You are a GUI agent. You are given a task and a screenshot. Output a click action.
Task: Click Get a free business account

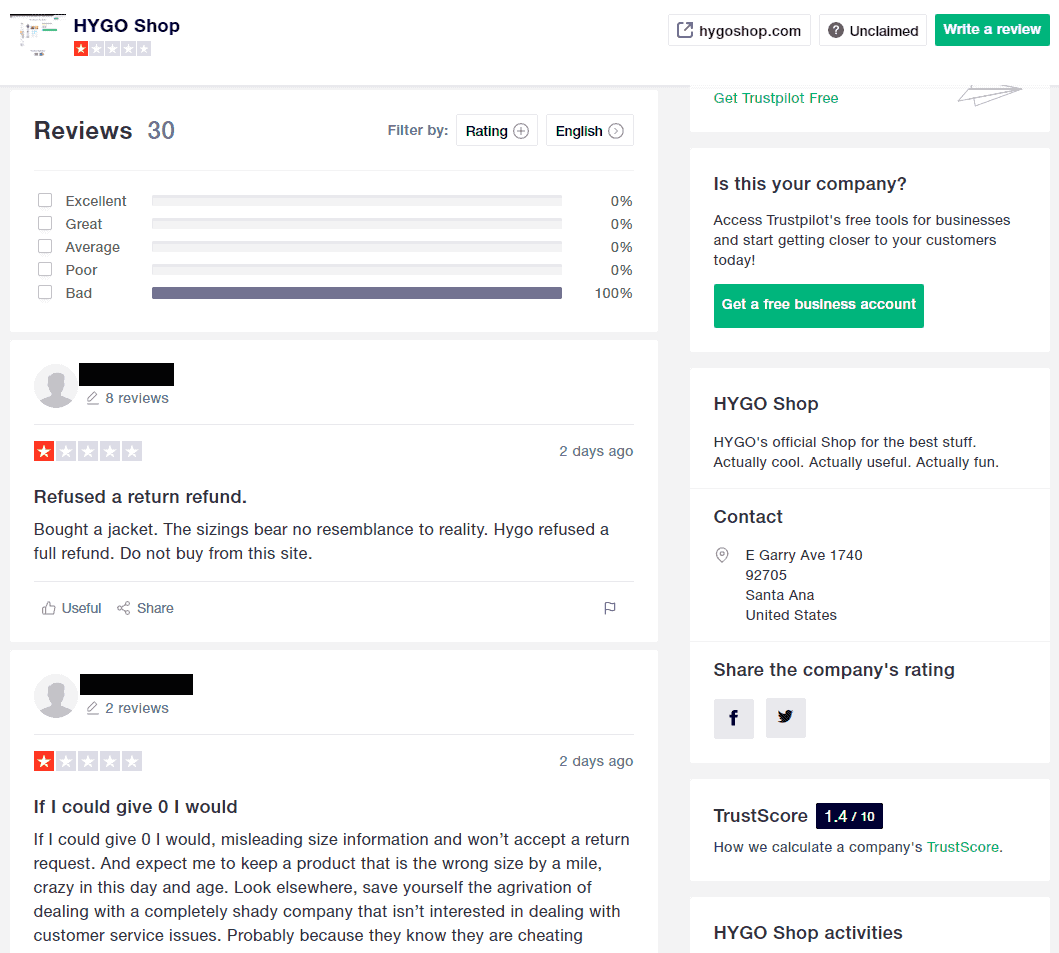click(818, 305)
